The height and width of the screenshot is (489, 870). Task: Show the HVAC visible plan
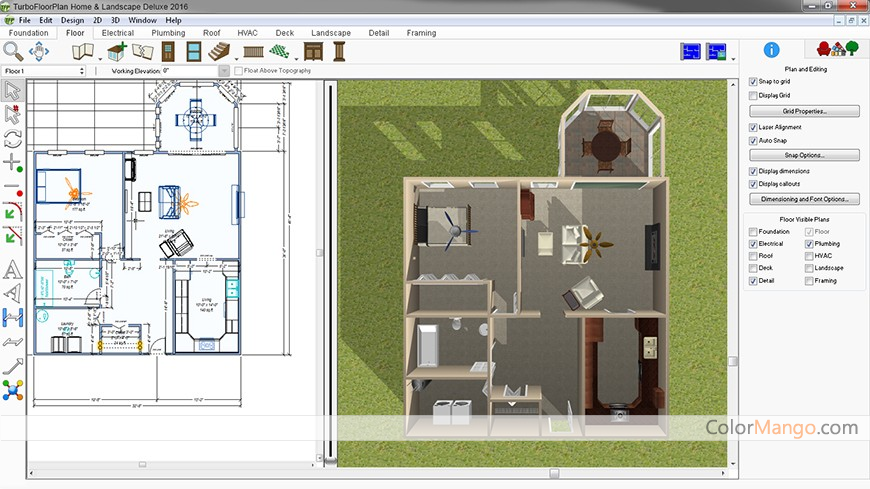[809, 256]
